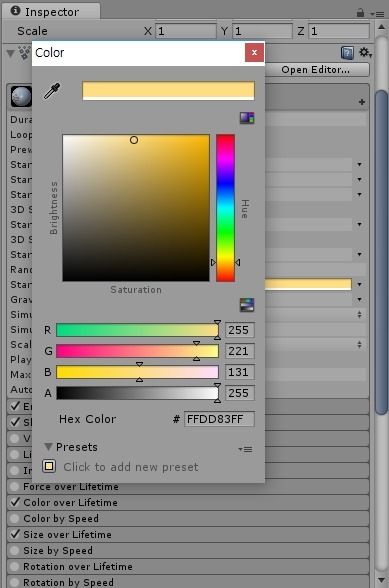Open the Inspector panel options menu
Image resolution: width=389 pixels, height=588 pixels.
pos(377,14)
